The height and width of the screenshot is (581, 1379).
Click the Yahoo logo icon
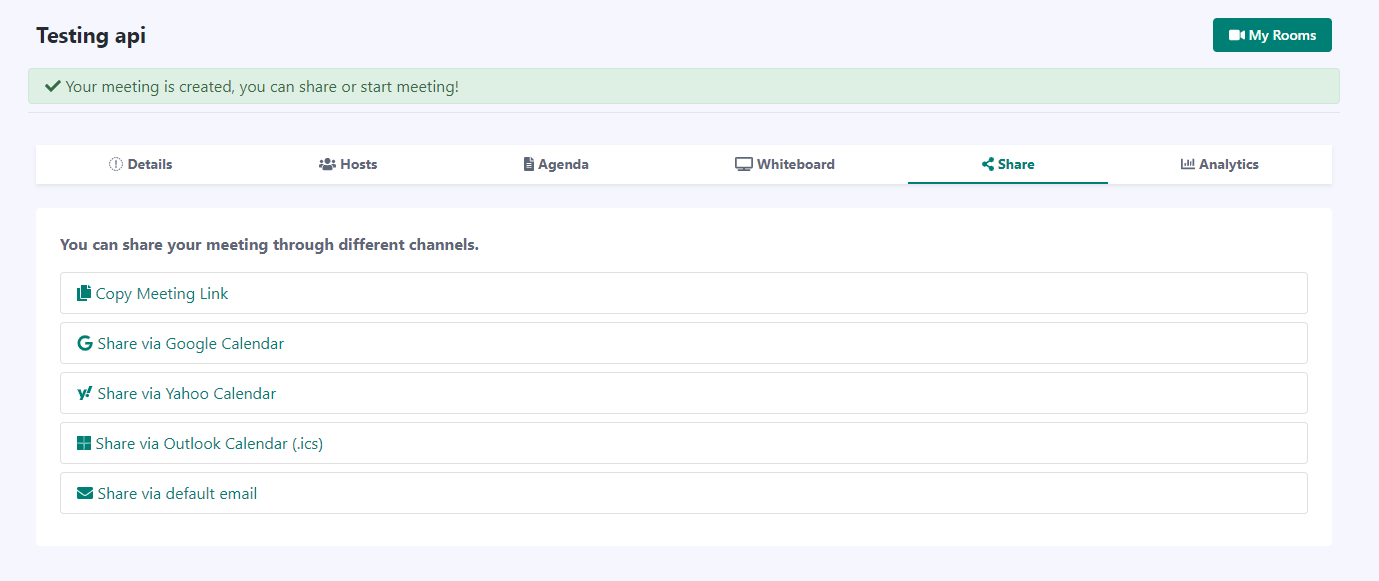[x=85, y=394]
